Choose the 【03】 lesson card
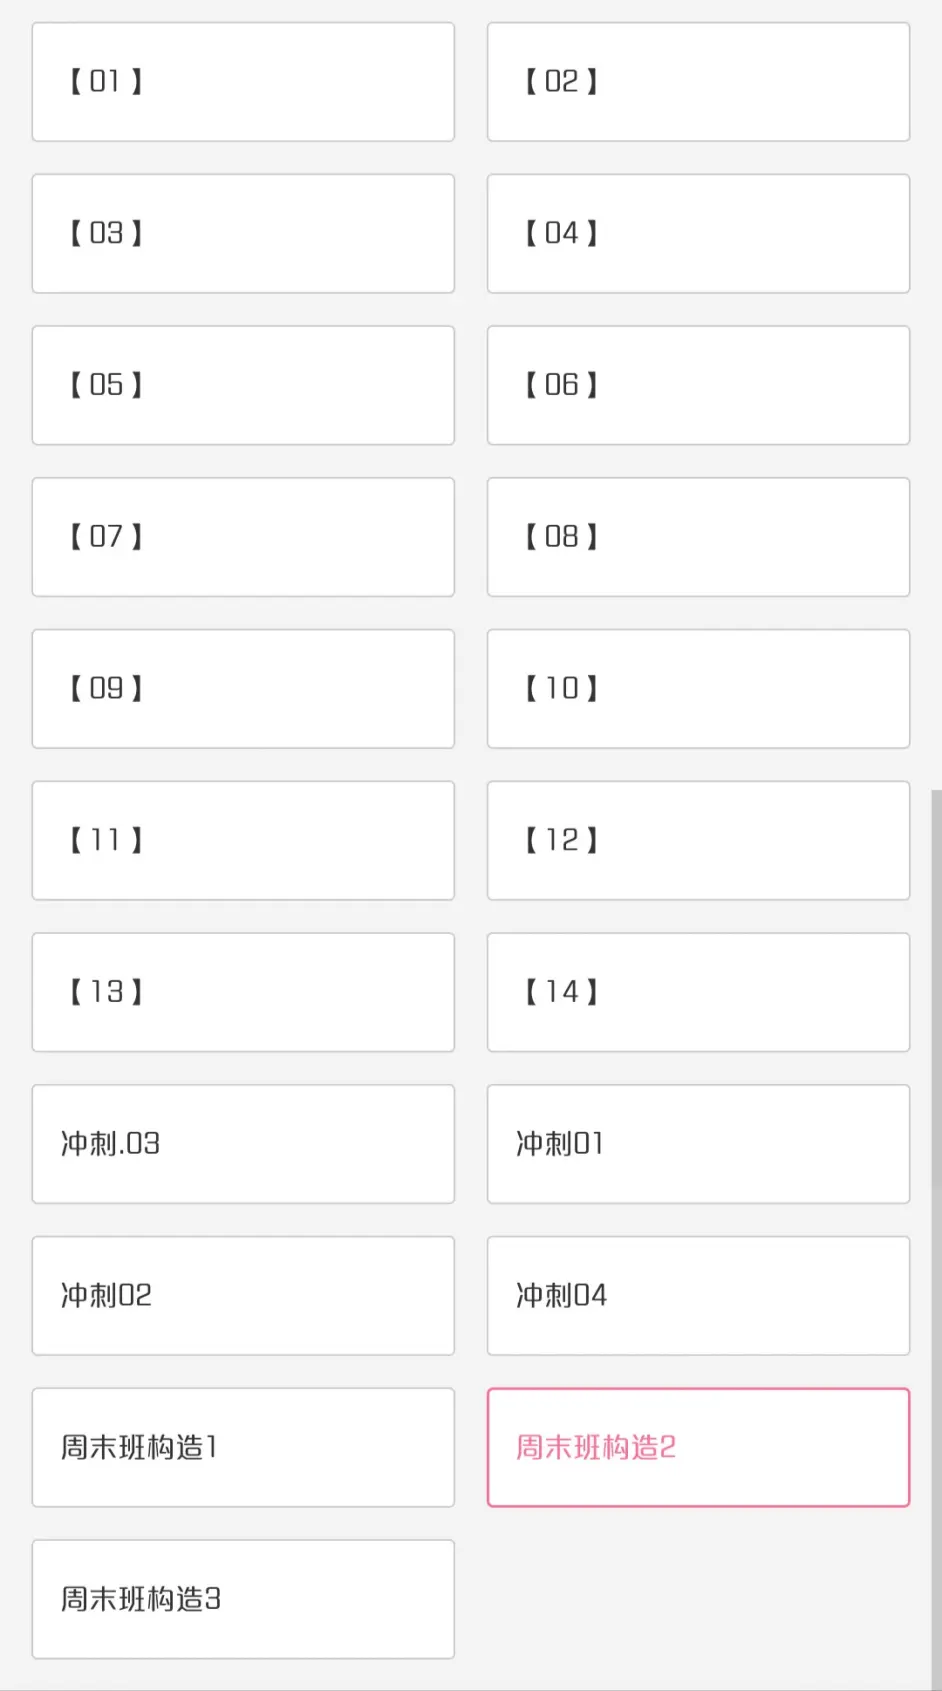Image resolution: width=942 pixels, height=1691 pixels. tap(243, 234)
